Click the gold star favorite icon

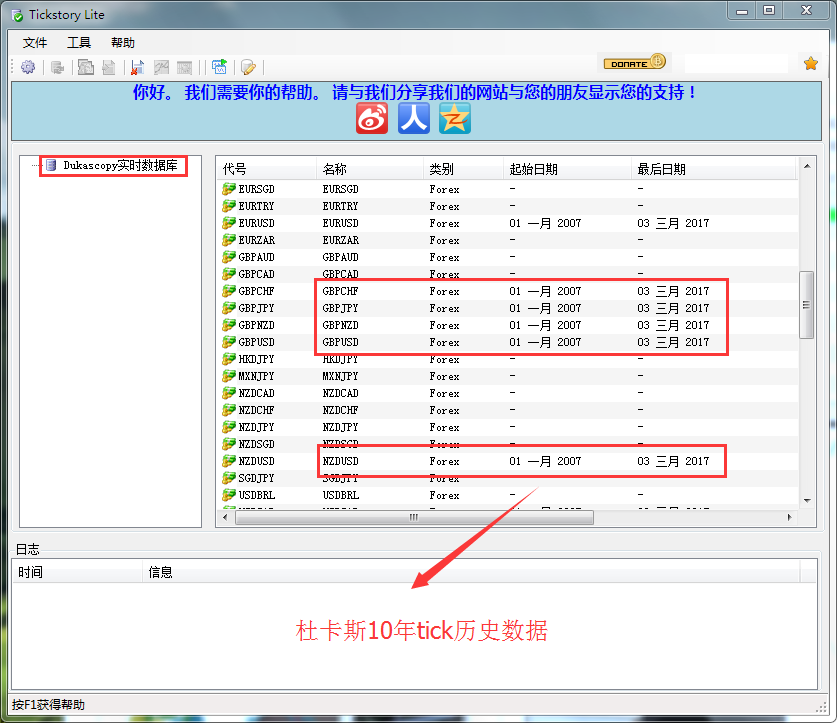[x=810, y=64]
